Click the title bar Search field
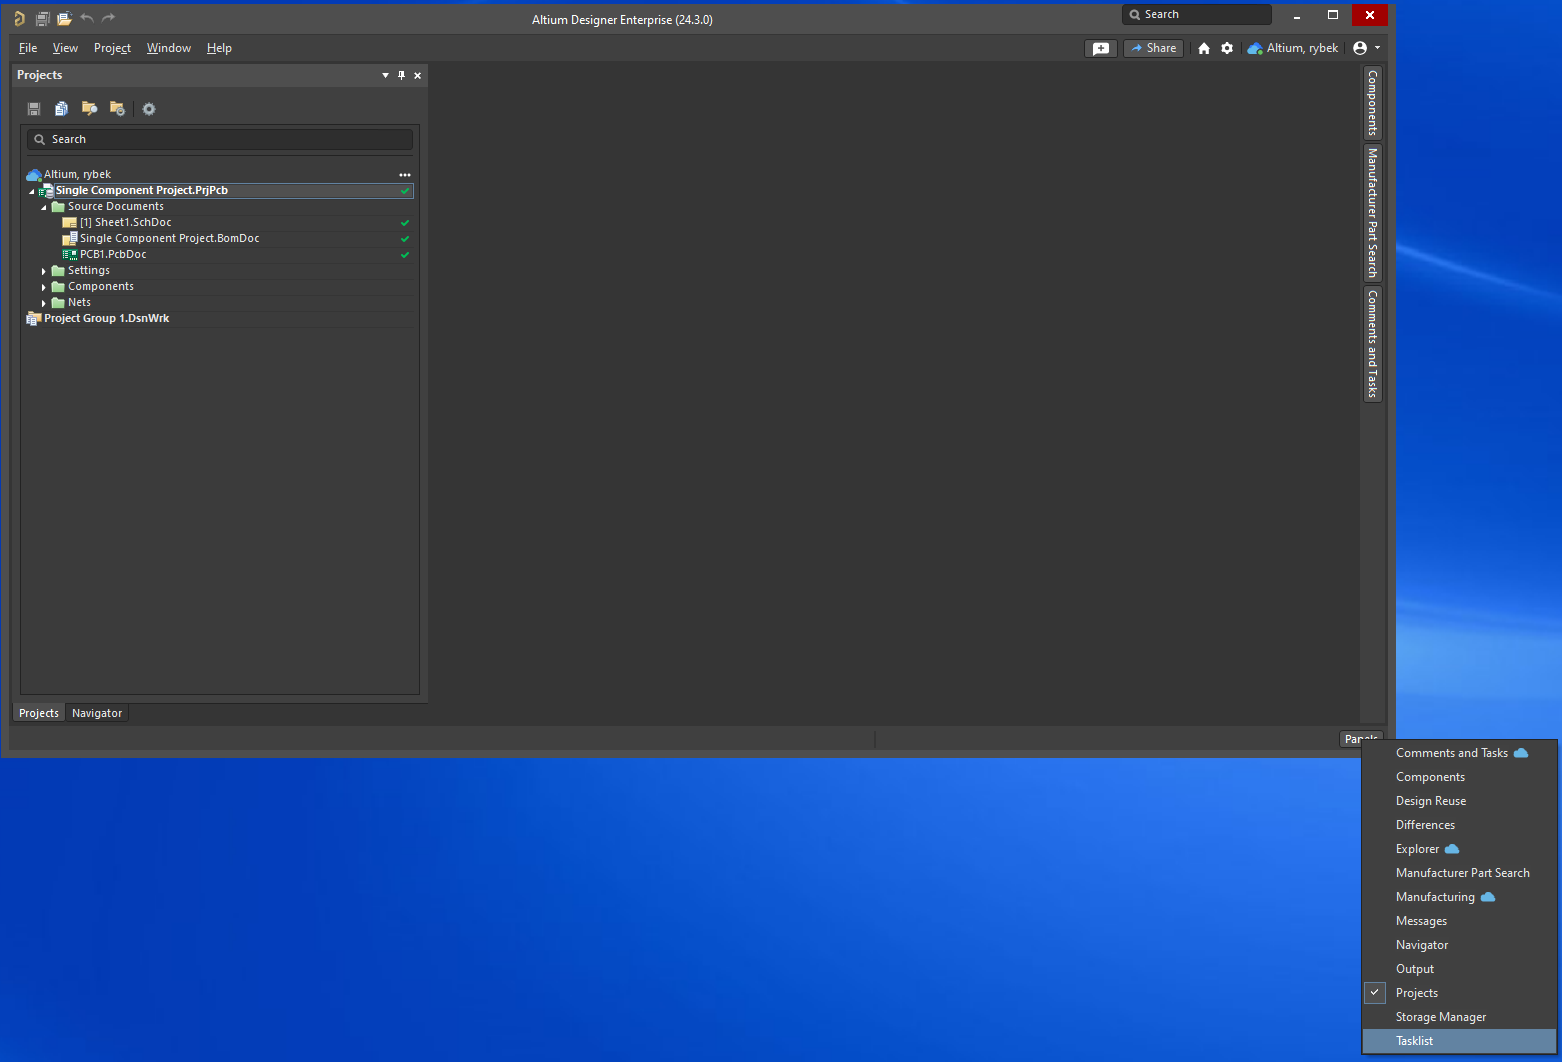 click(1197, 15)
